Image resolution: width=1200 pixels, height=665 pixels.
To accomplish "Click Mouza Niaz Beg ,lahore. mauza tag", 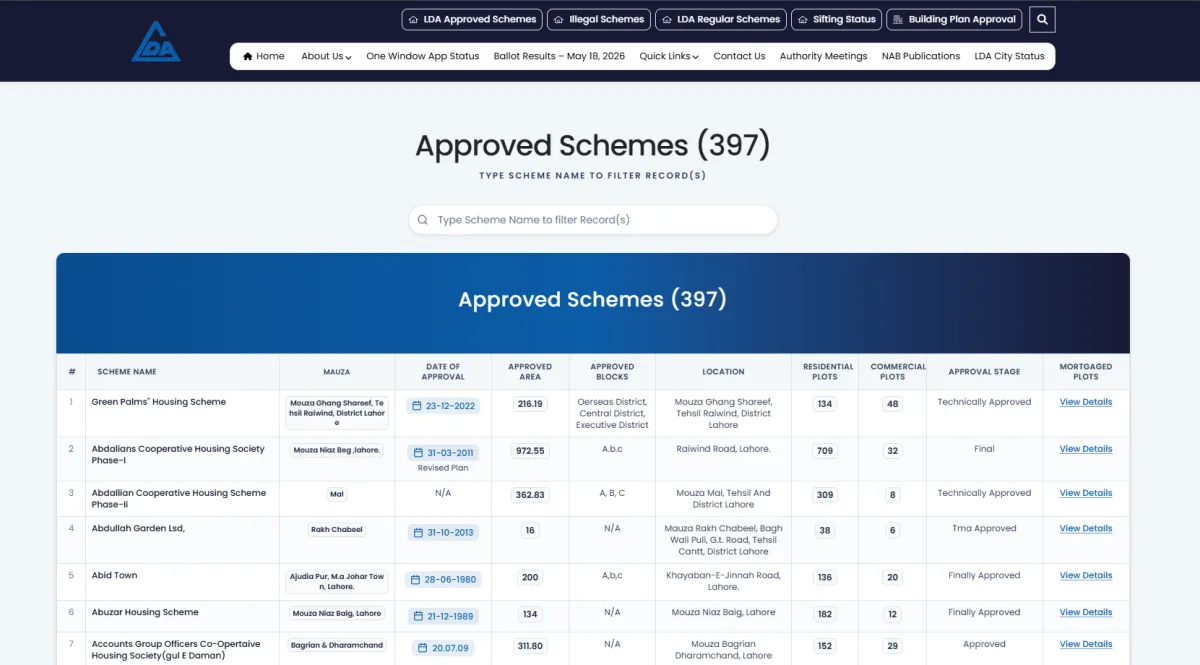I will [337, 451].
